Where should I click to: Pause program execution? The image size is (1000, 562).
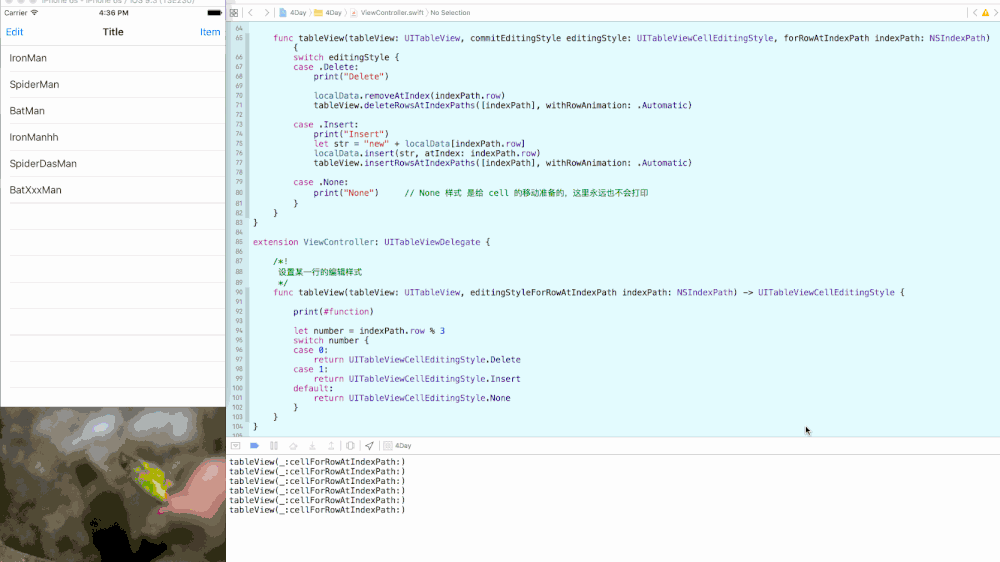(x=274, y=446)
